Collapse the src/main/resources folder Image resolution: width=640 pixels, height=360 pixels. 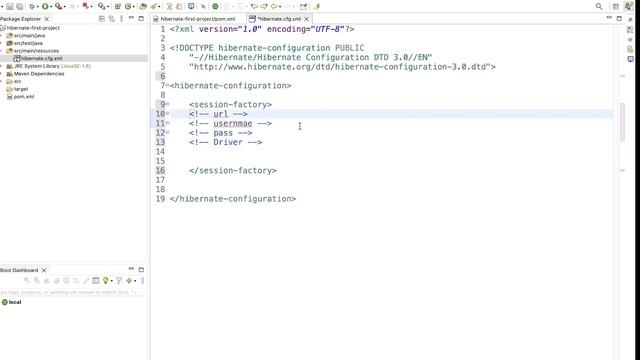point(1,51)
